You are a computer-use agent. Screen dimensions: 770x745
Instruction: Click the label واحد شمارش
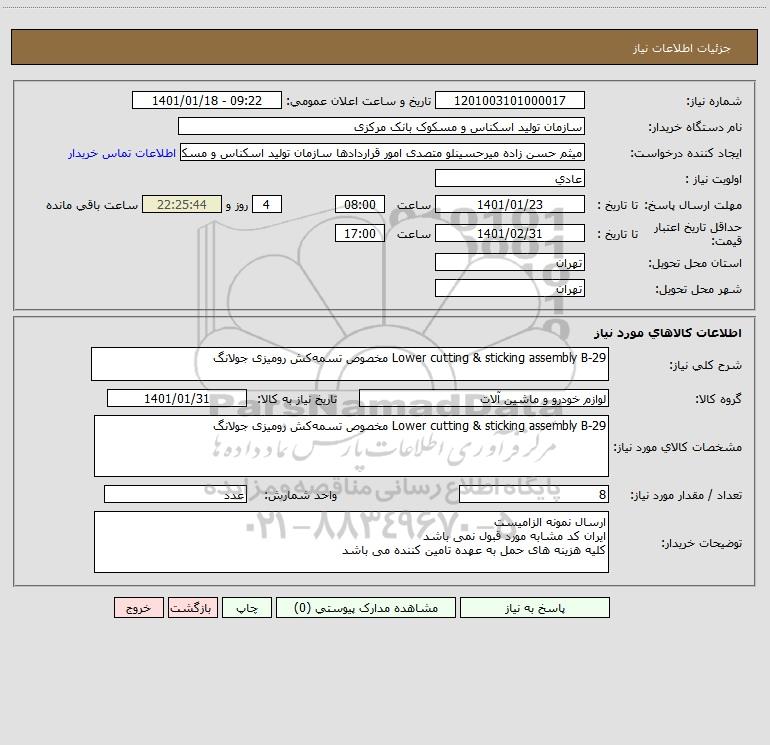301,496
